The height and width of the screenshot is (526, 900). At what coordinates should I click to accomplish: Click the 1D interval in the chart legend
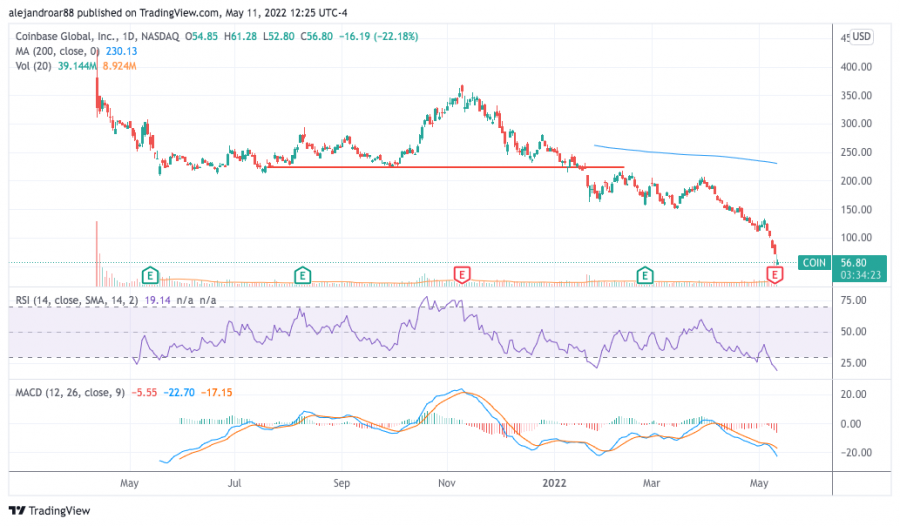coord(127,36)
